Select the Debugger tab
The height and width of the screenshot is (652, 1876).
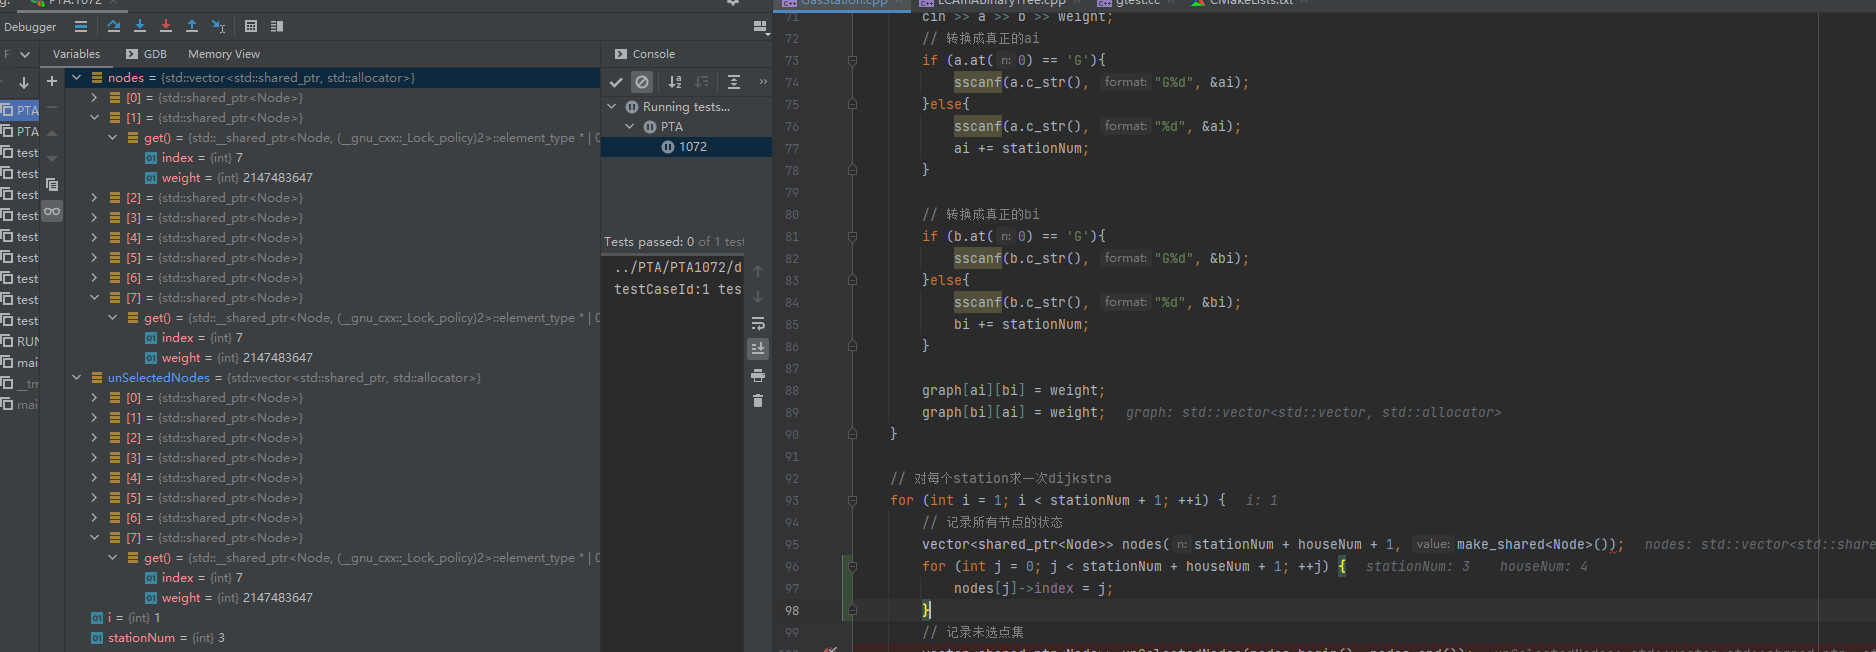click(30, 27)
